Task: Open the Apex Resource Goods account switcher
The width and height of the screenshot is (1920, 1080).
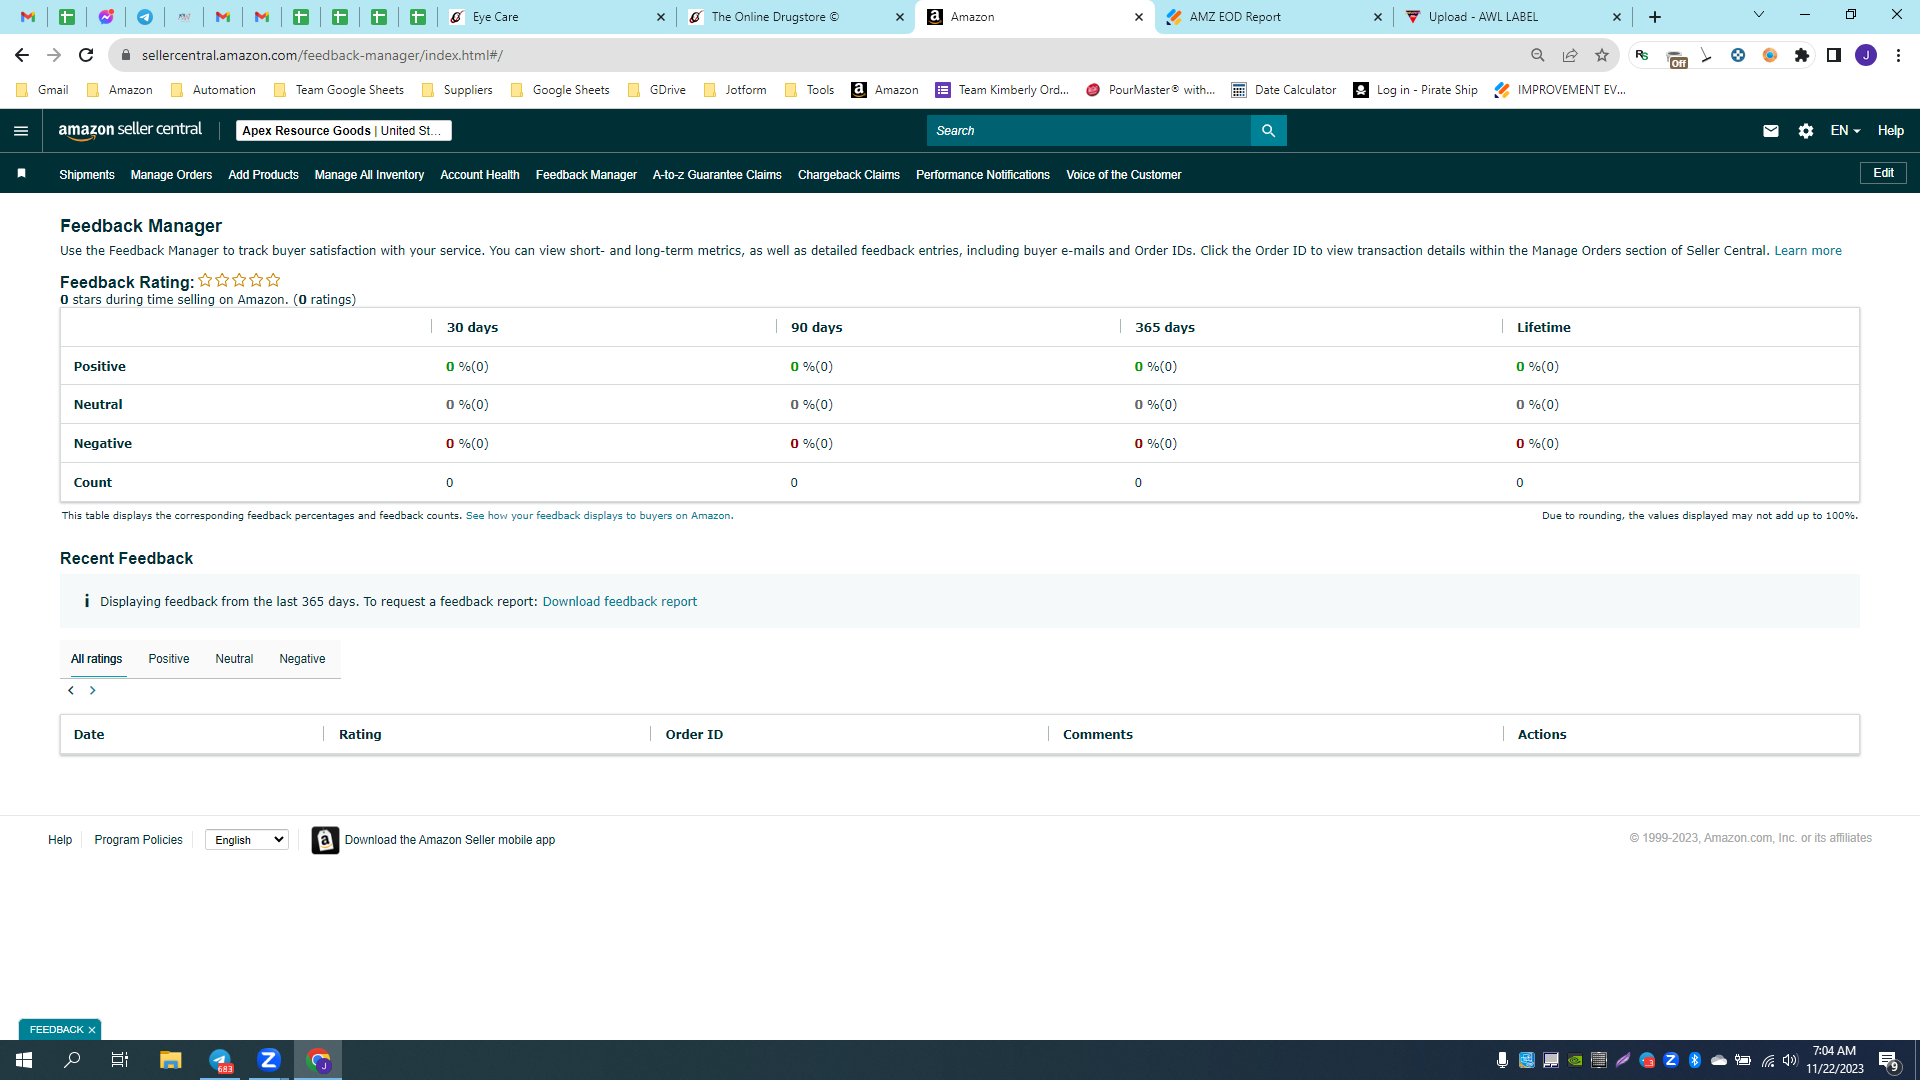Action: tap(344, 131)
